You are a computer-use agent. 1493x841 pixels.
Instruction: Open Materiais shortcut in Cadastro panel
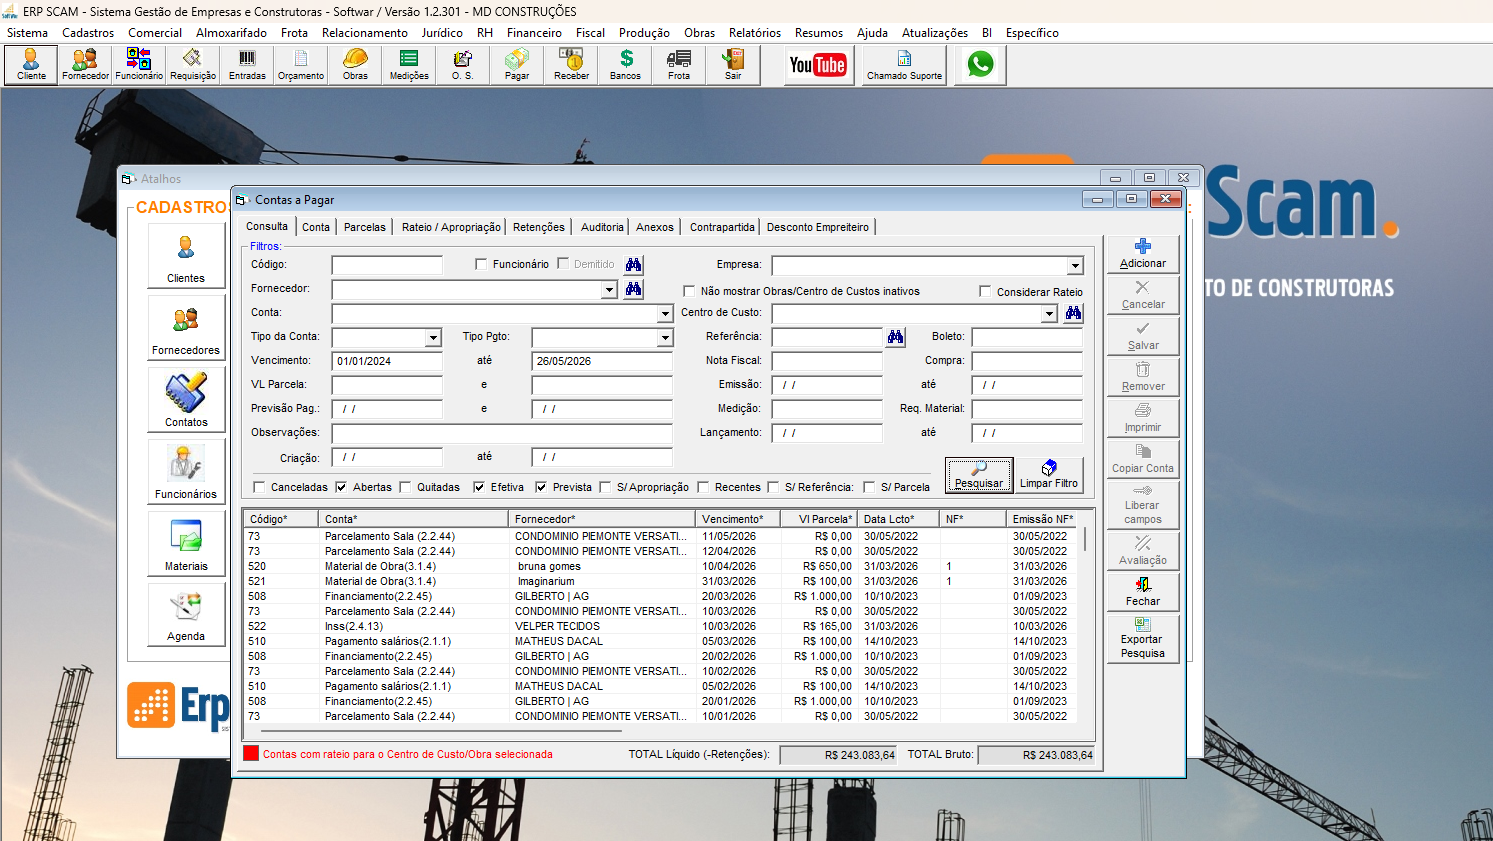[186, 543]
